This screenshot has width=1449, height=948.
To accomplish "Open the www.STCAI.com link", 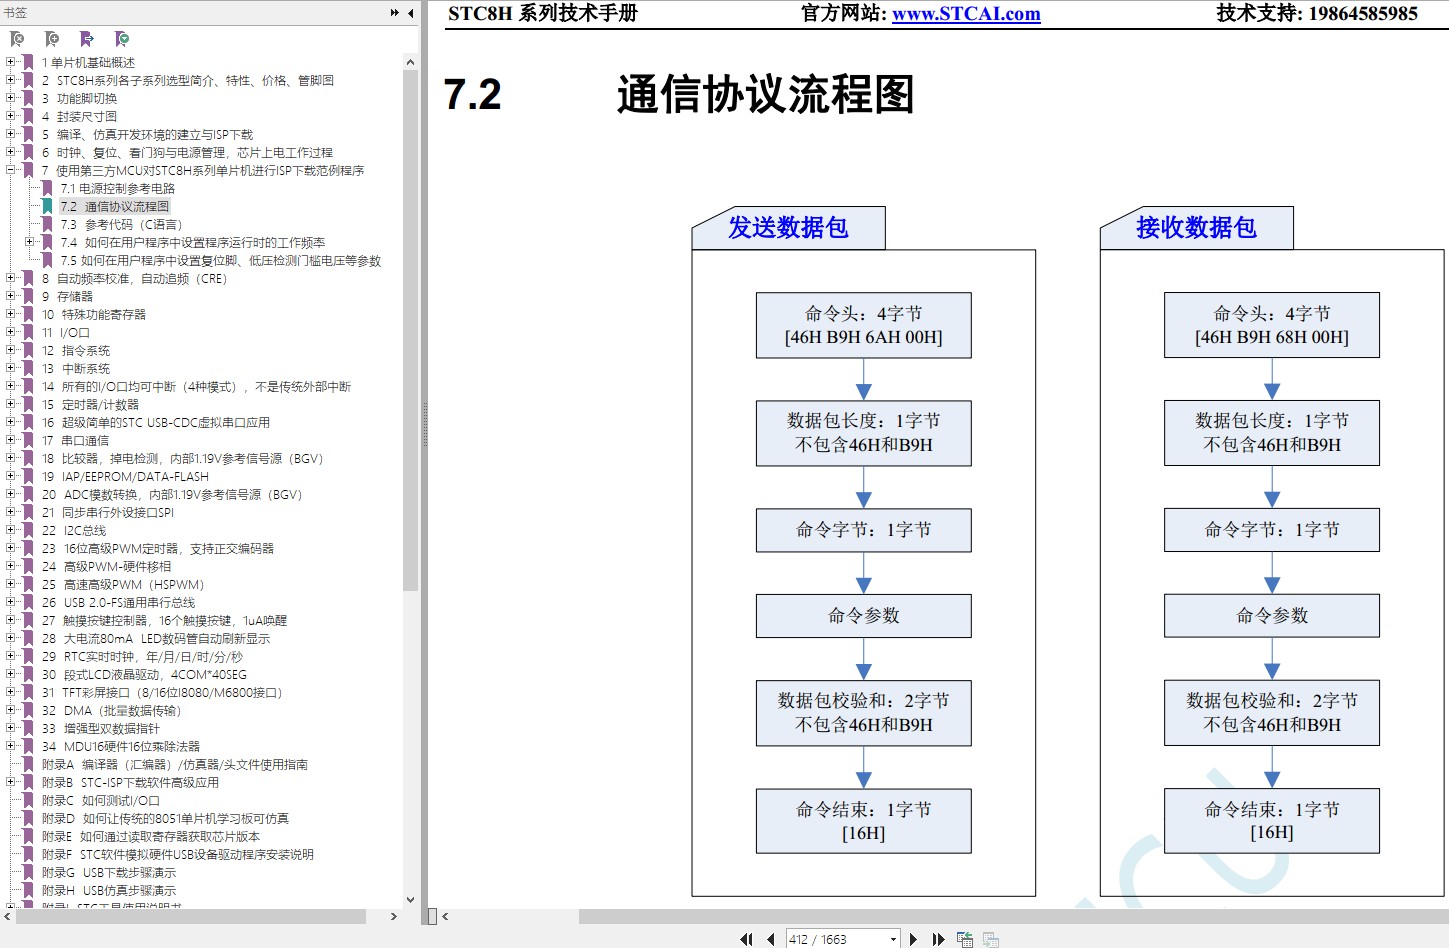I will coord(966,14).
